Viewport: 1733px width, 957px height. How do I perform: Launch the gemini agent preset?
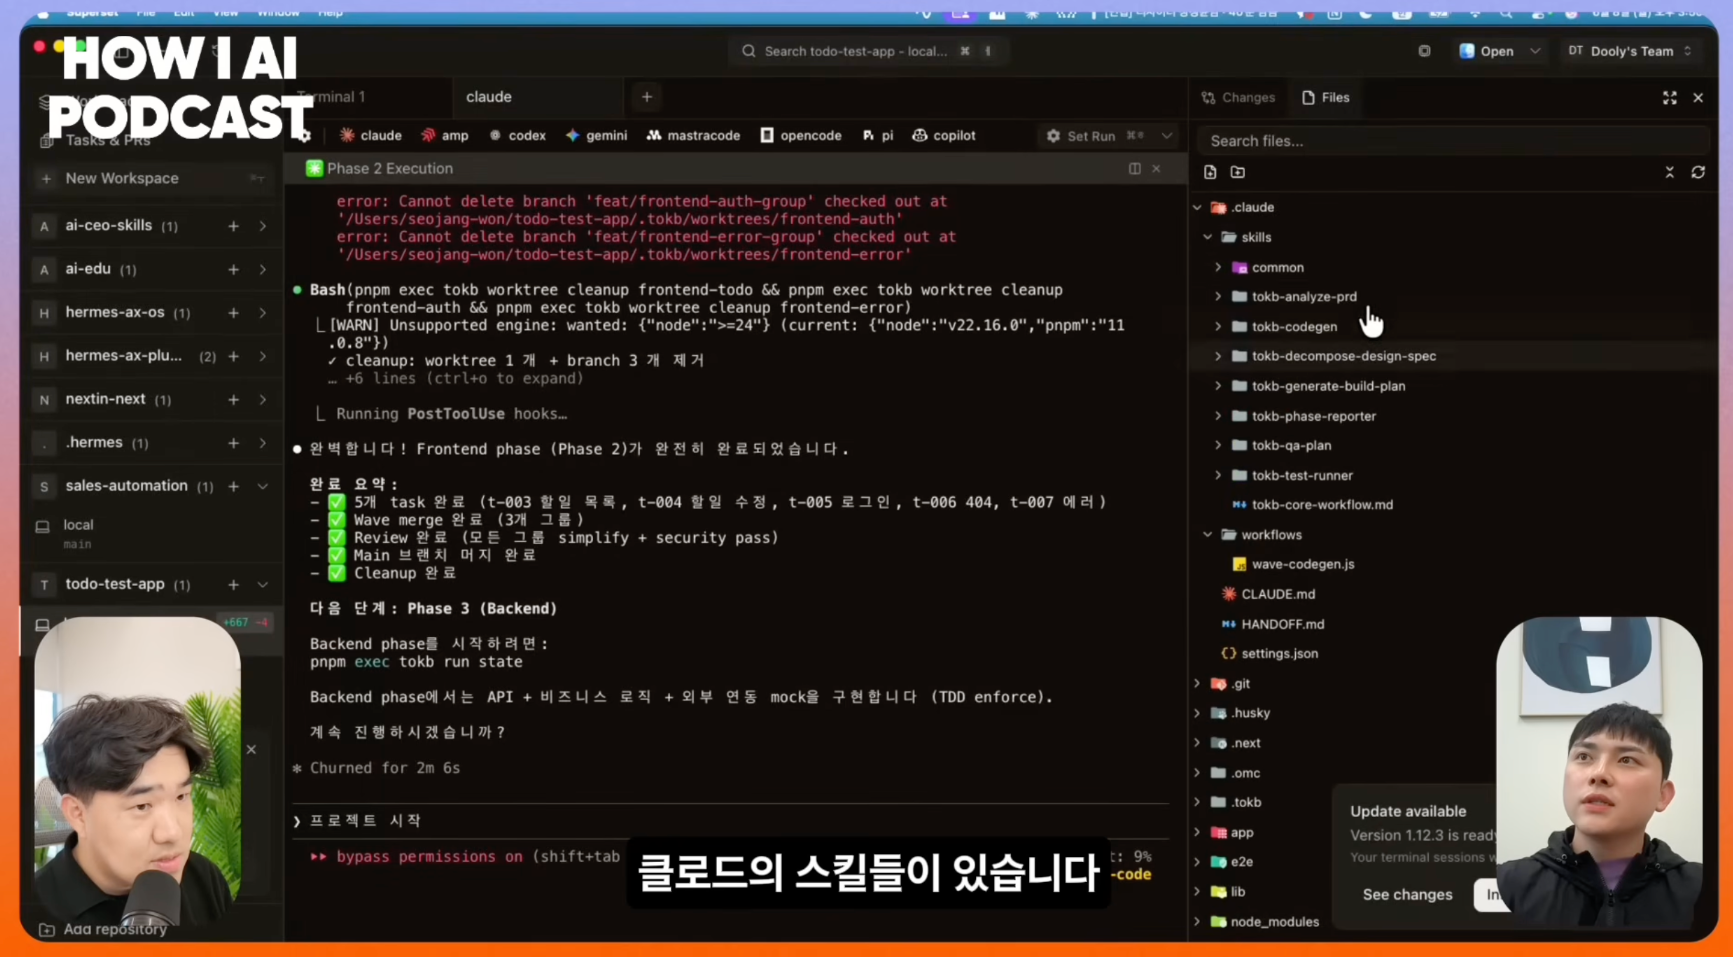coord(597,135)
